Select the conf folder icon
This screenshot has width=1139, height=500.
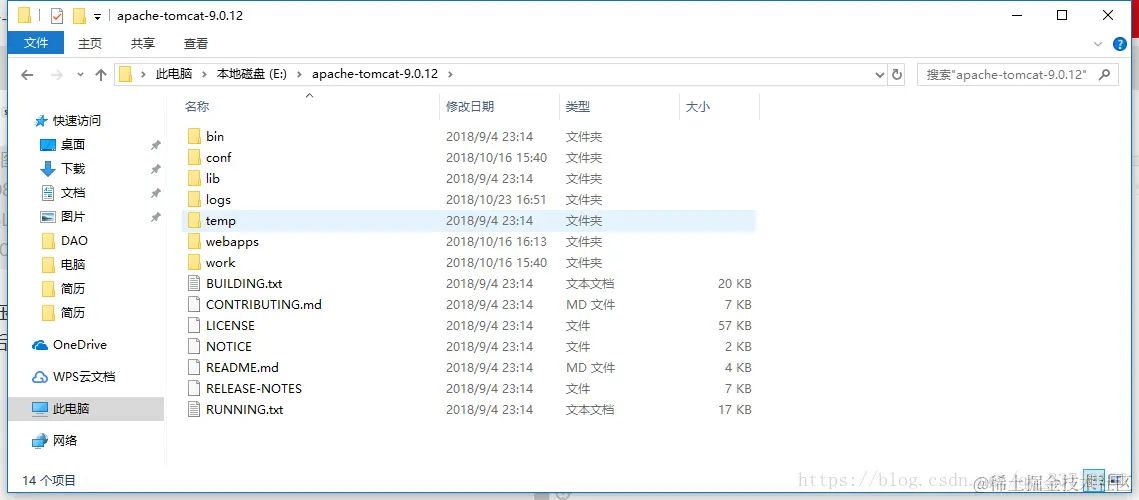(193, 158)
